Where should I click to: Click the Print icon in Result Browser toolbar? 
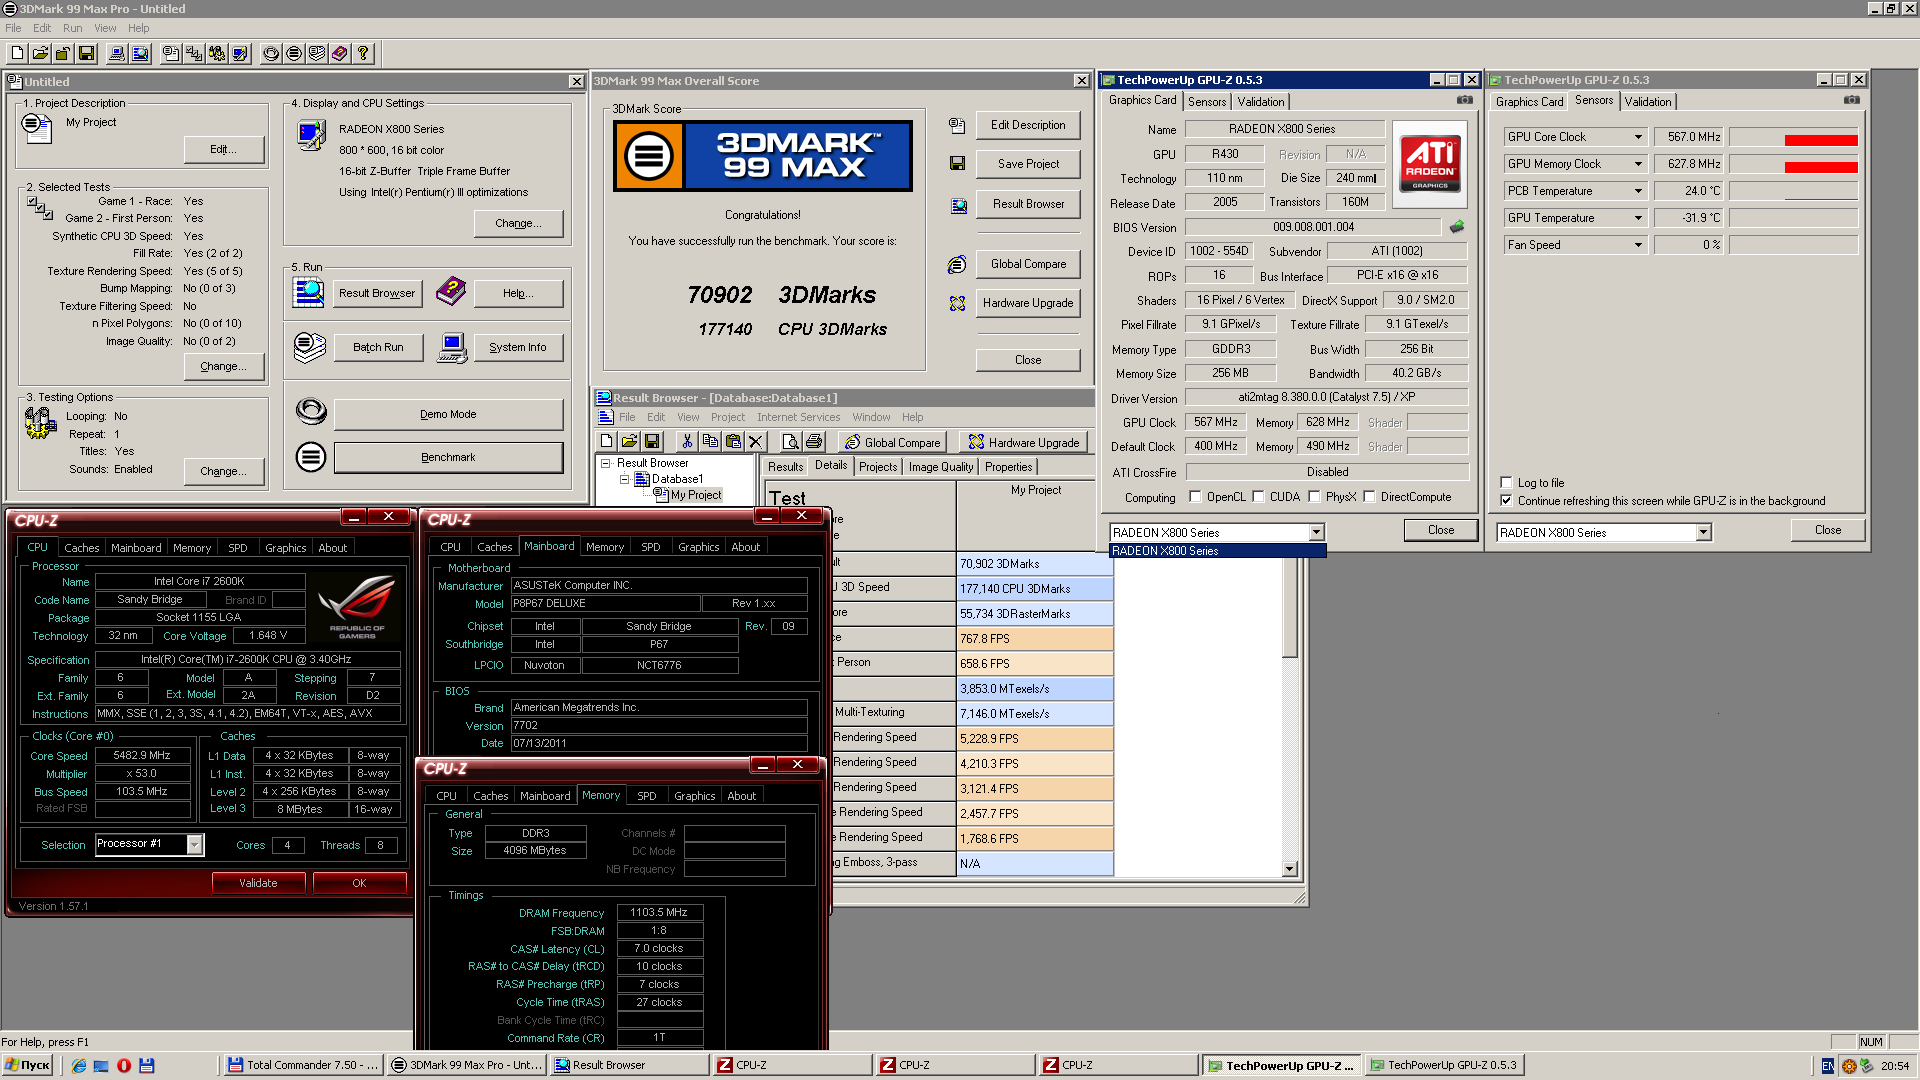(x=814, y=441)
